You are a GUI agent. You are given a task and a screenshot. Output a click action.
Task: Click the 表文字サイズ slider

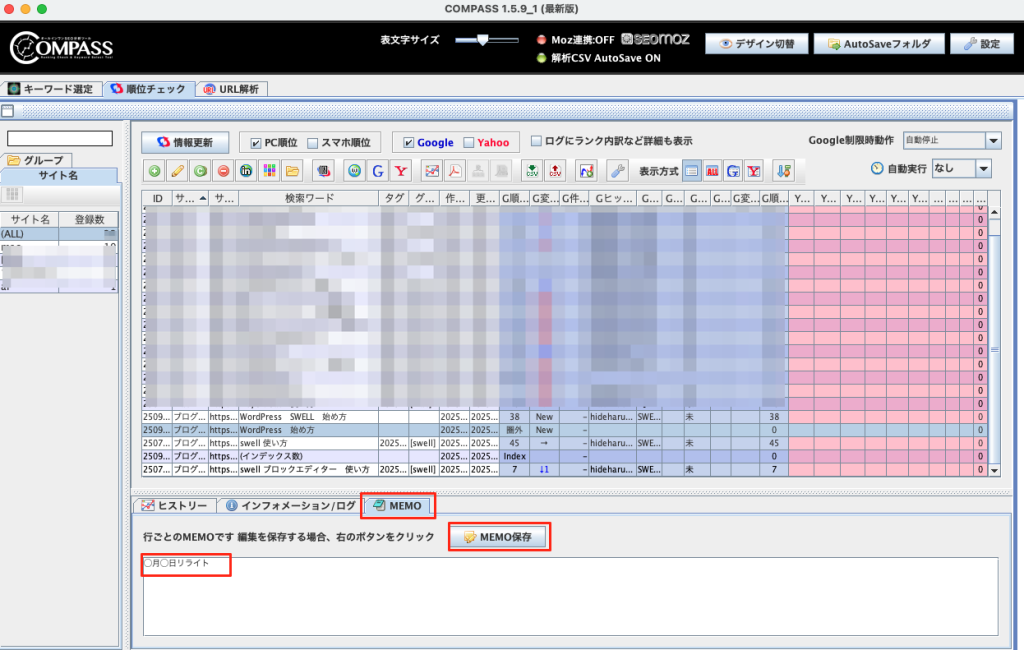[484, 41]
